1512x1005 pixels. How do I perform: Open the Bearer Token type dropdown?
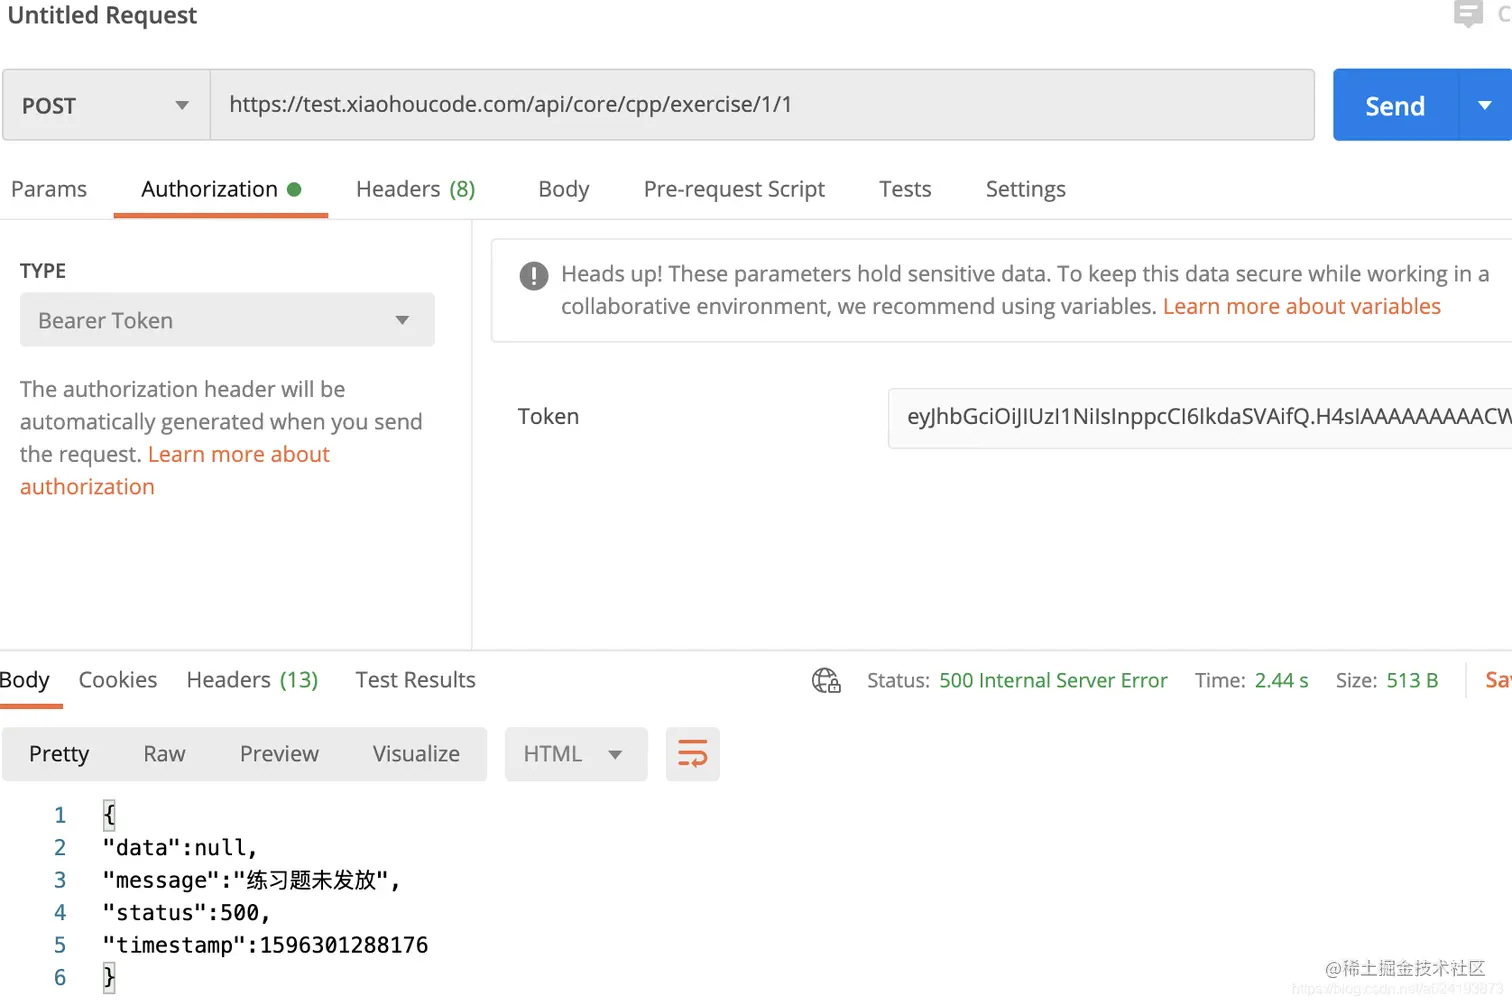pos(227,320)
